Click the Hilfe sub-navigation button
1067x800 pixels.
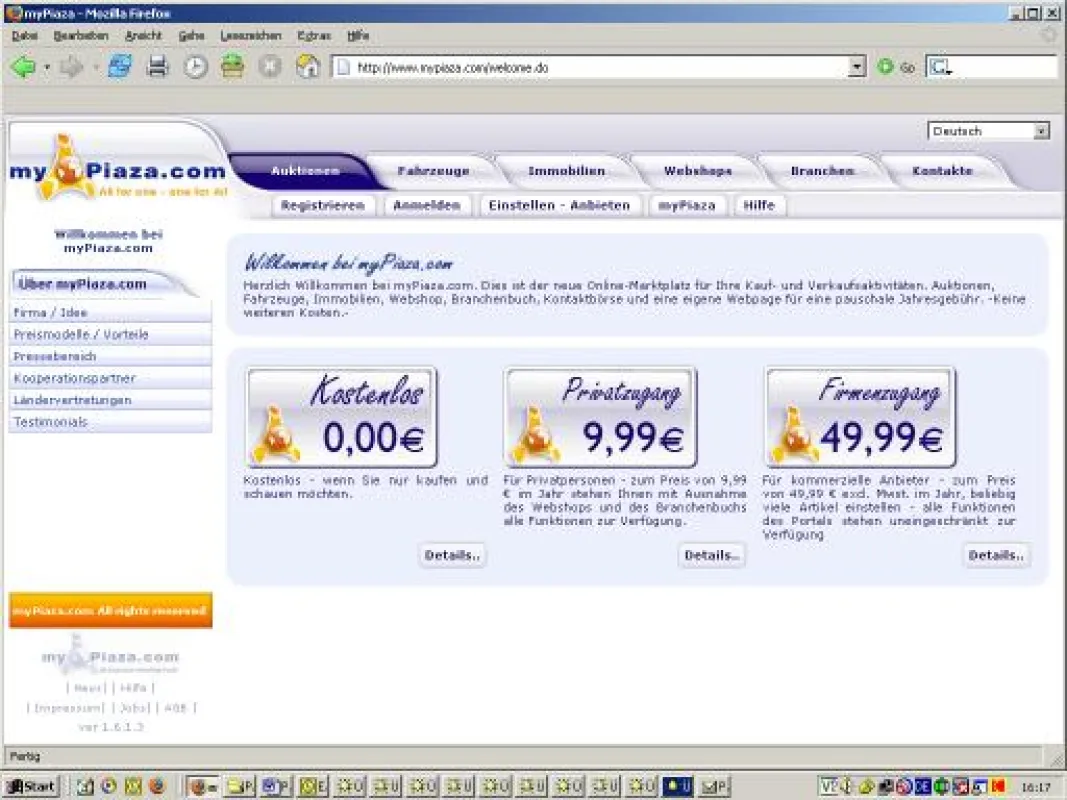(759, 205)
